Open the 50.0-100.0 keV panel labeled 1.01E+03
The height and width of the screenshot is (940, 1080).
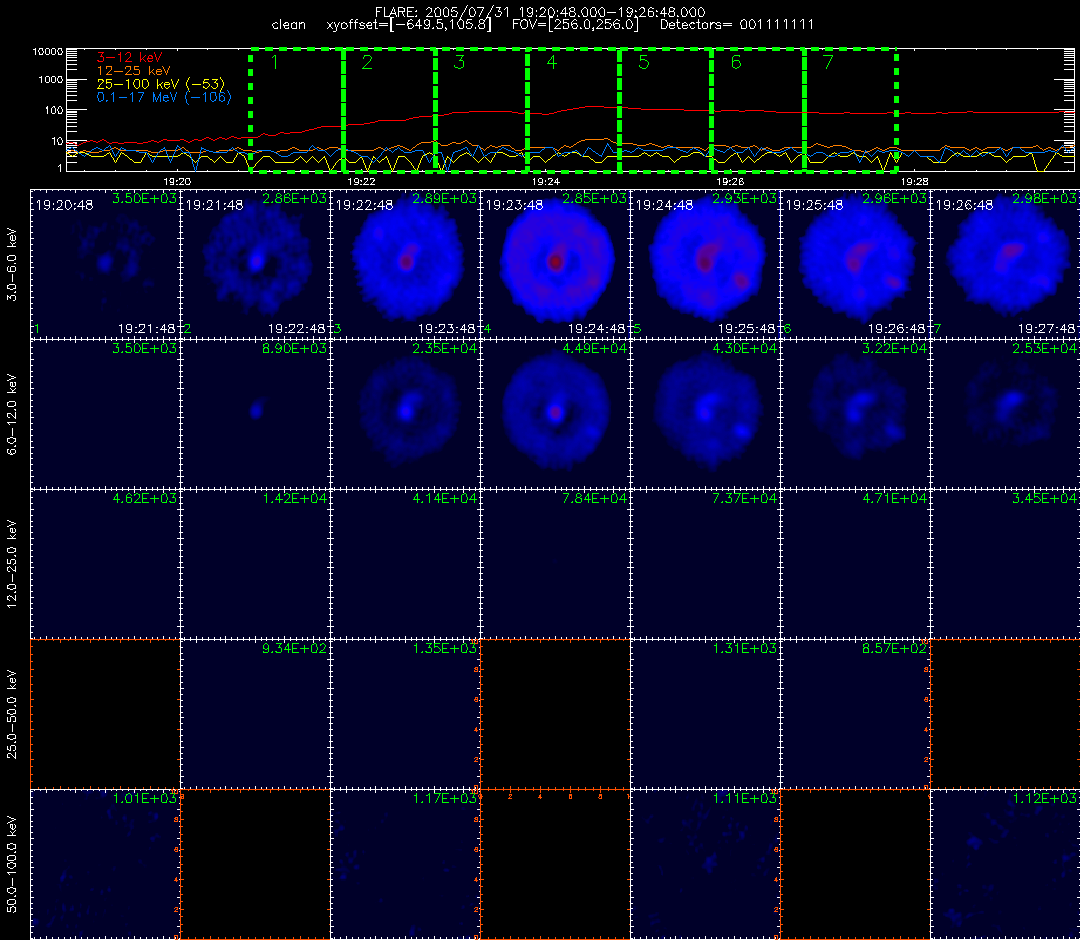tap(105, 864)
